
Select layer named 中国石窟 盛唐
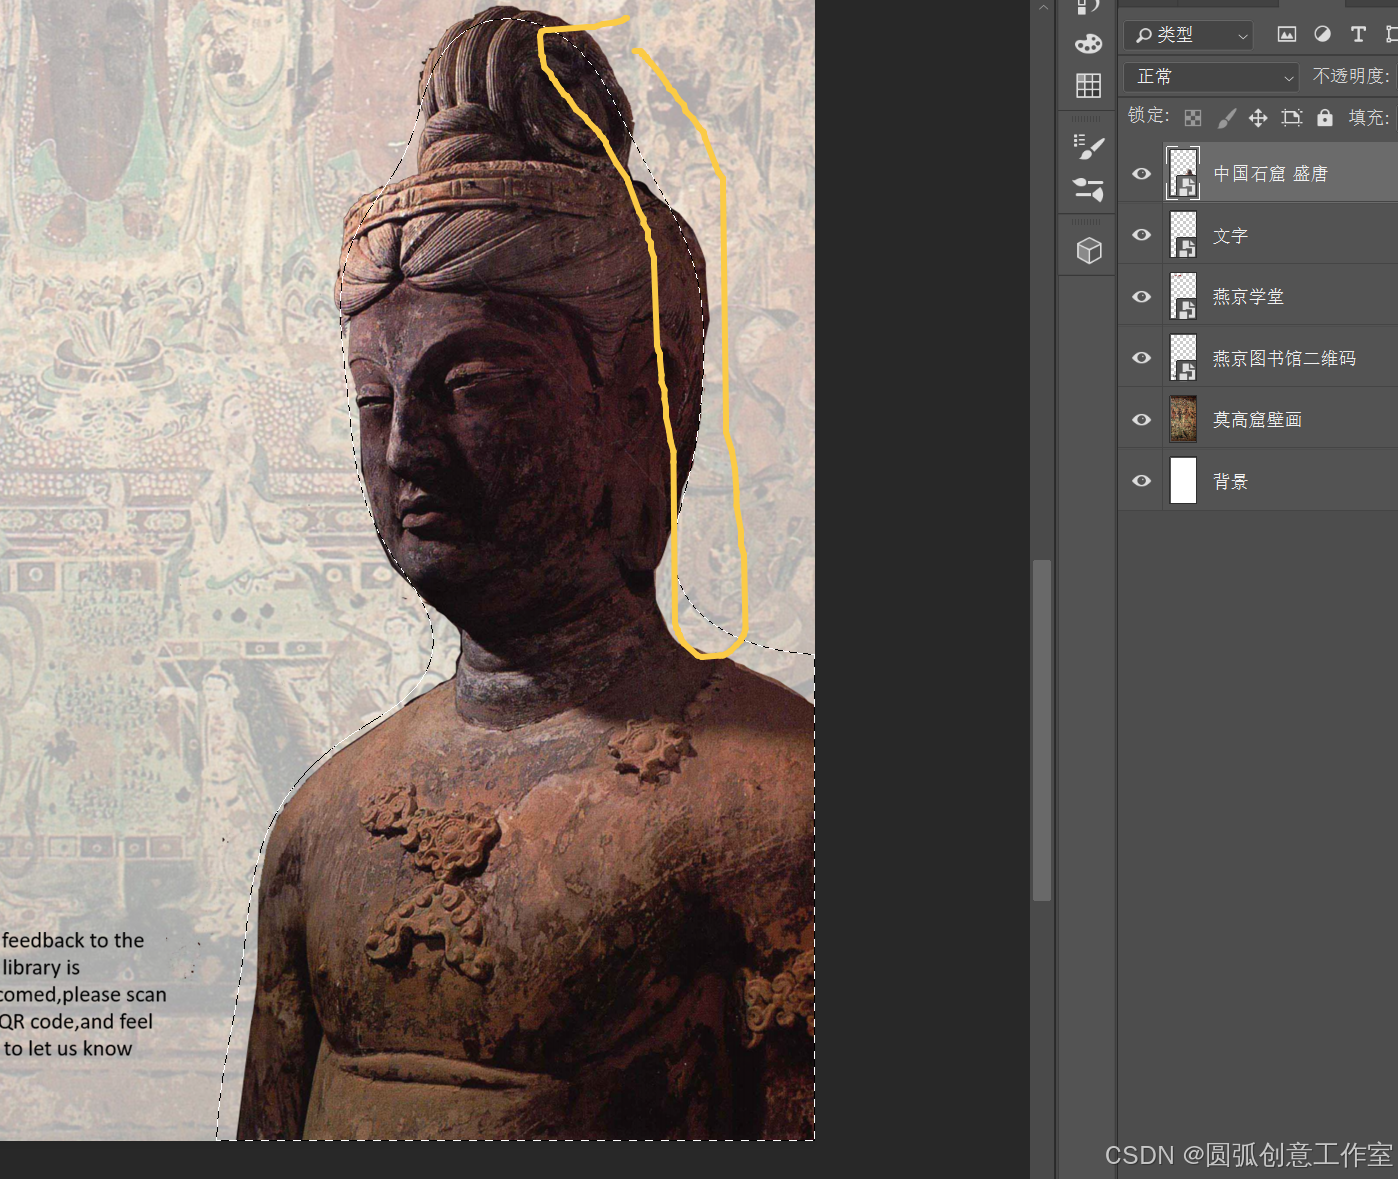point(1270,174)
